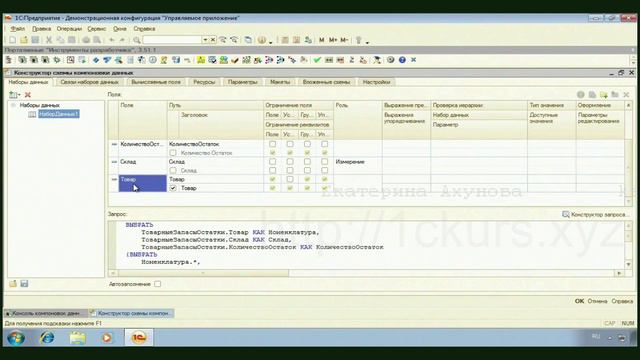Viewport: 640px width, 360px height.
Task: Click the Copy icon in main toolbar
Action: click(60, 40)
